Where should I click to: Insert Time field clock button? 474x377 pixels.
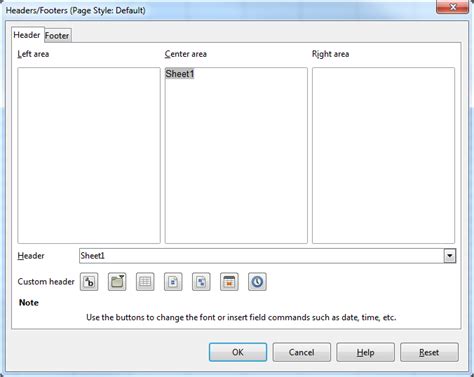click(x=257, y=282)
